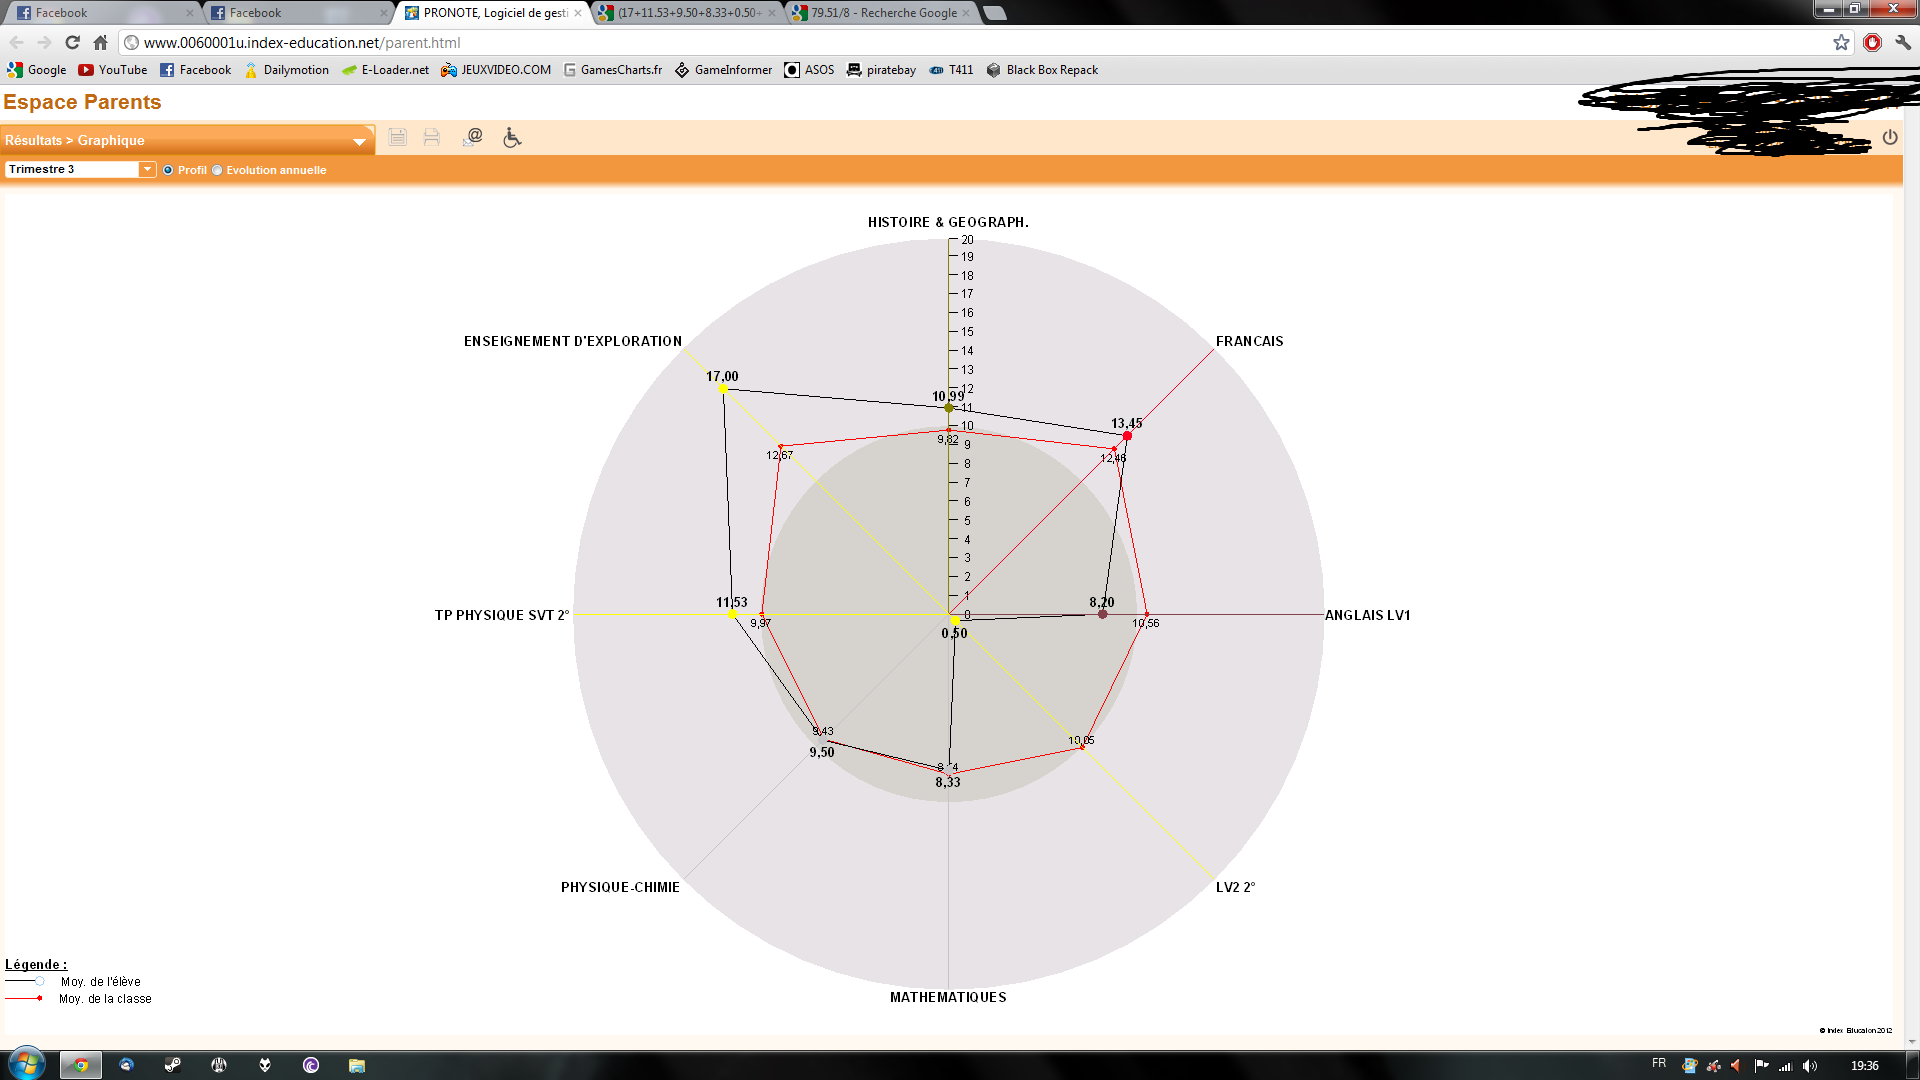Bookmark page with star icon
The image size is (1920, 1080).
coord(1841,42)
